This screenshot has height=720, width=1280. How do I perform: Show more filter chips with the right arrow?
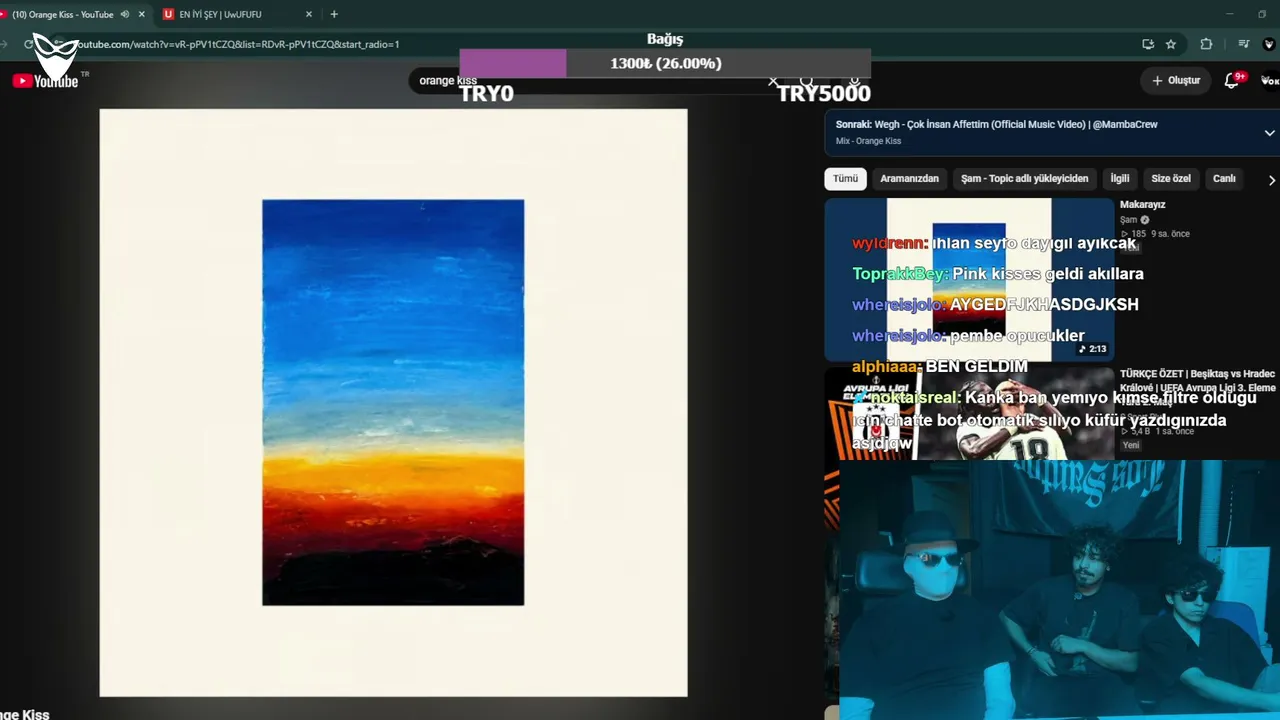[1271, 180]
